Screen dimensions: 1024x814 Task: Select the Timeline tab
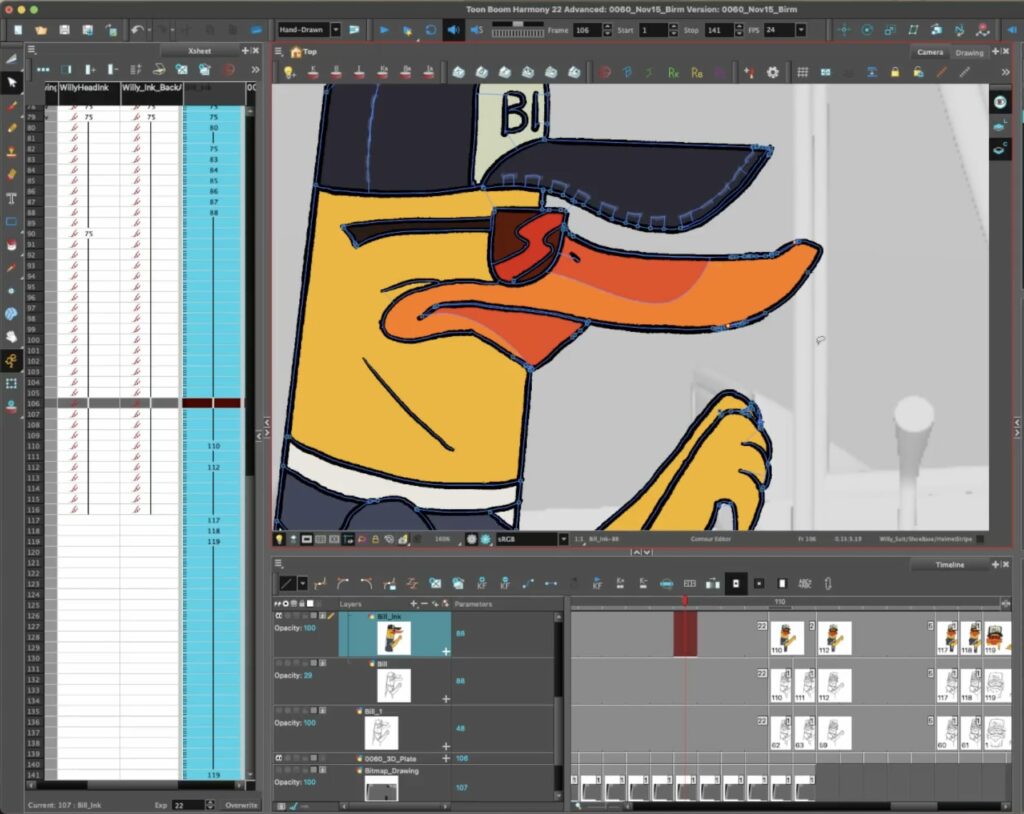point(950,564)
